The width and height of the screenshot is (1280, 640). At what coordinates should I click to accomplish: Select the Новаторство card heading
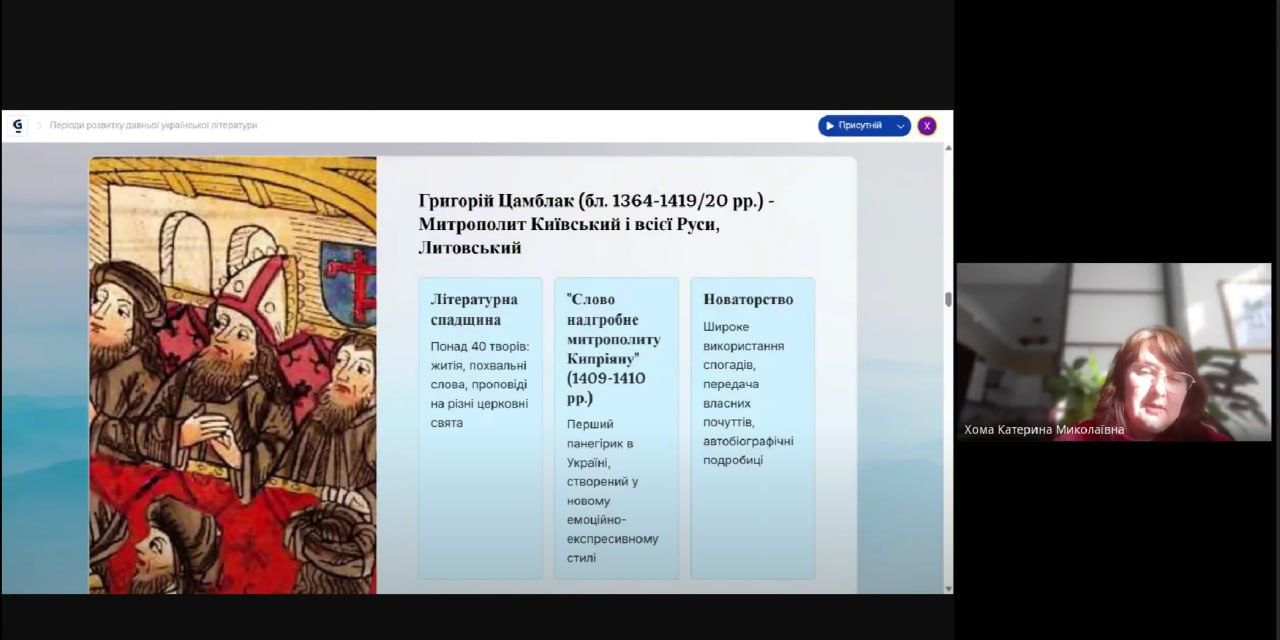tap(748, 299)
